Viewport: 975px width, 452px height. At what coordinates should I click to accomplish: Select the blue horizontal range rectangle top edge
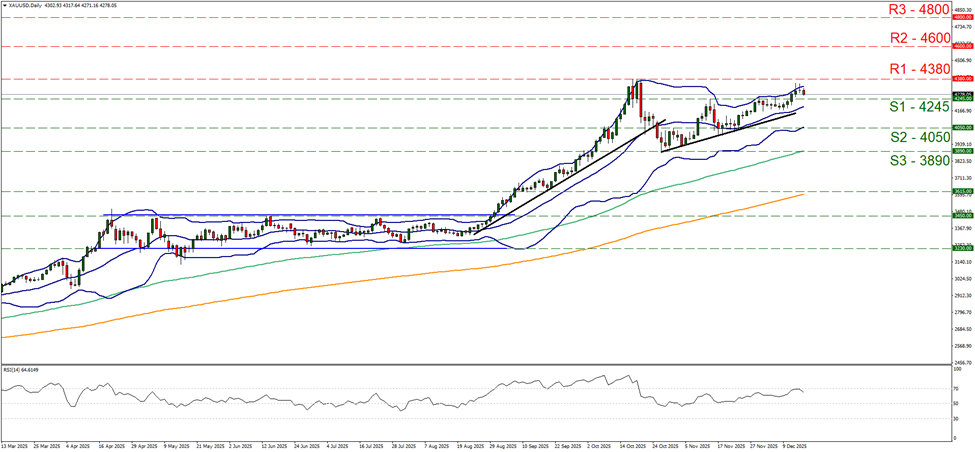300,214
